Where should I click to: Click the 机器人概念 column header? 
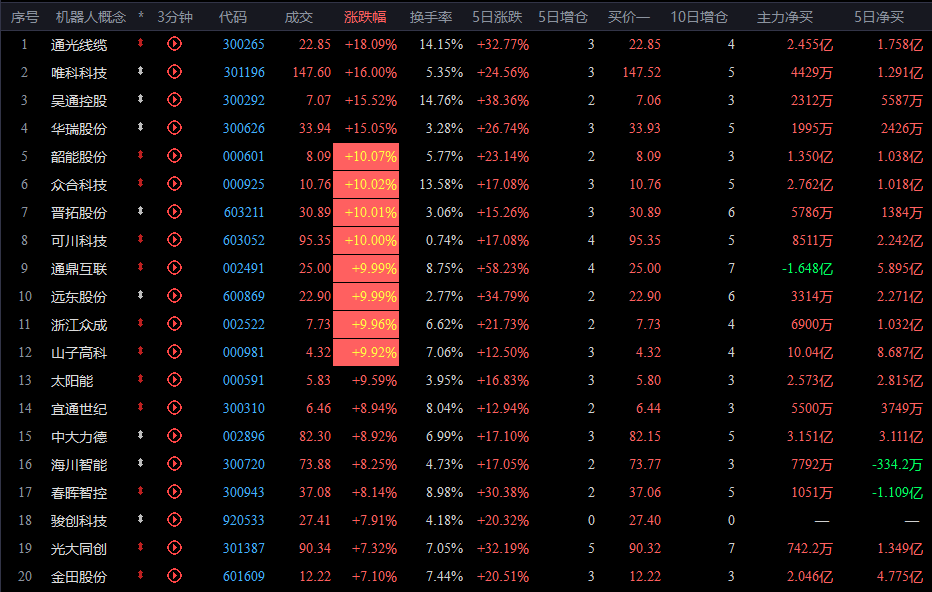click(91, 17)
